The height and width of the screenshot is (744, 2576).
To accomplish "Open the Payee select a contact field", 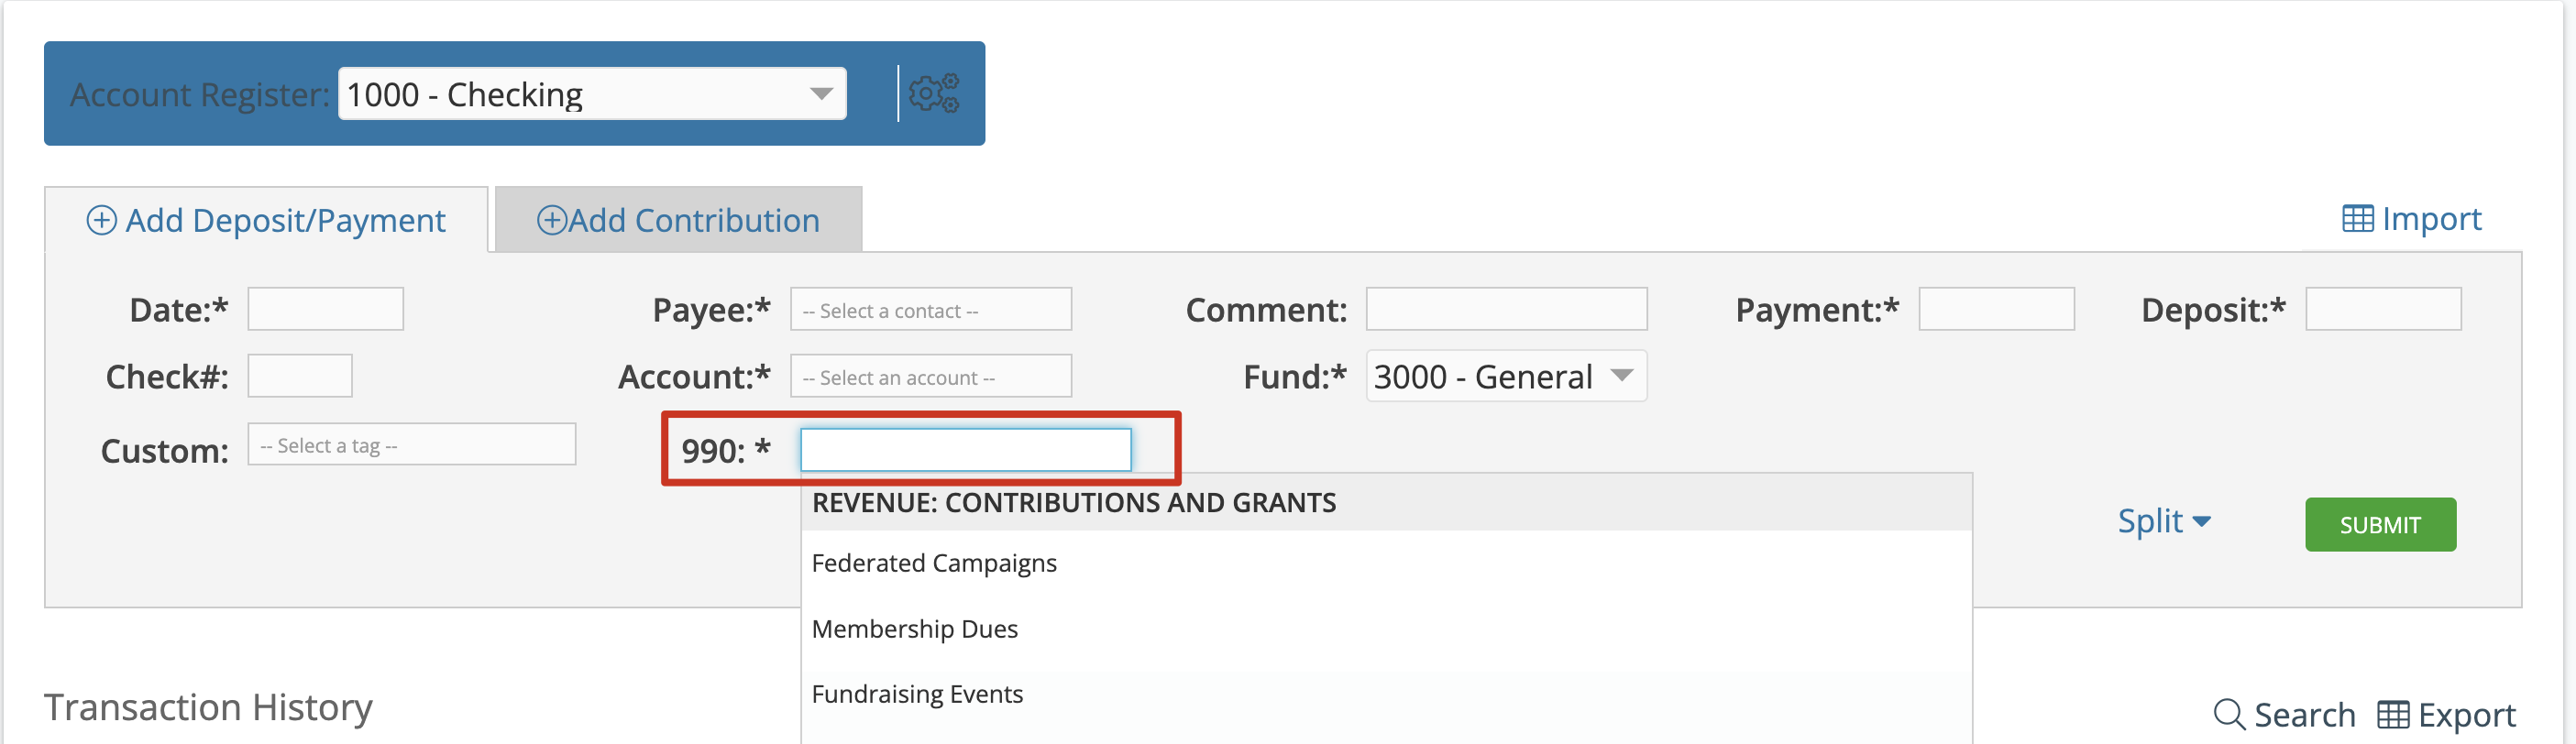I will click(x=930, y=310).
